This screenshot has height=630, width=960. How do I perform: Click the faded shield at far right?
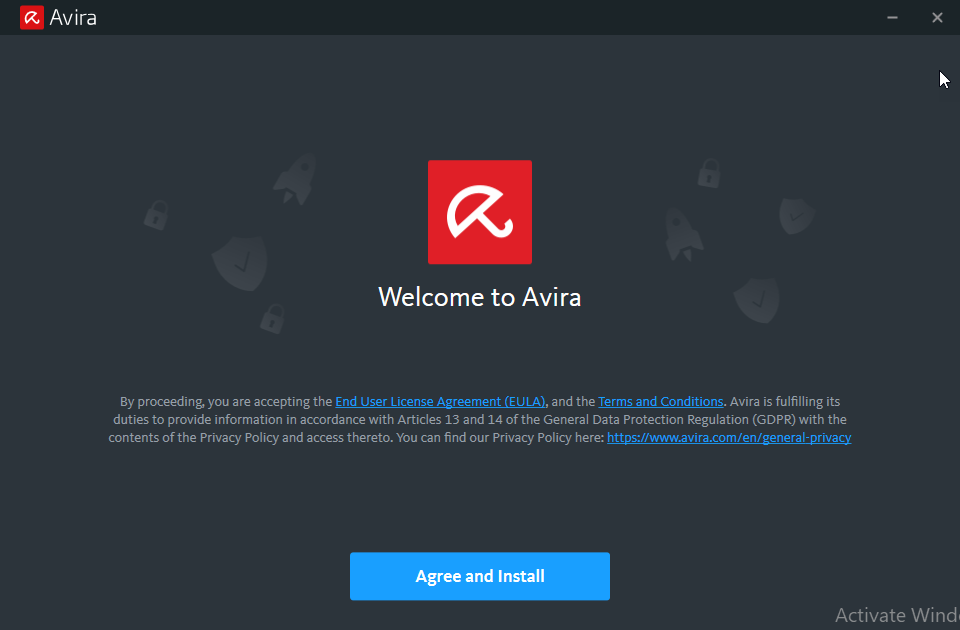(x=797, y=214)
